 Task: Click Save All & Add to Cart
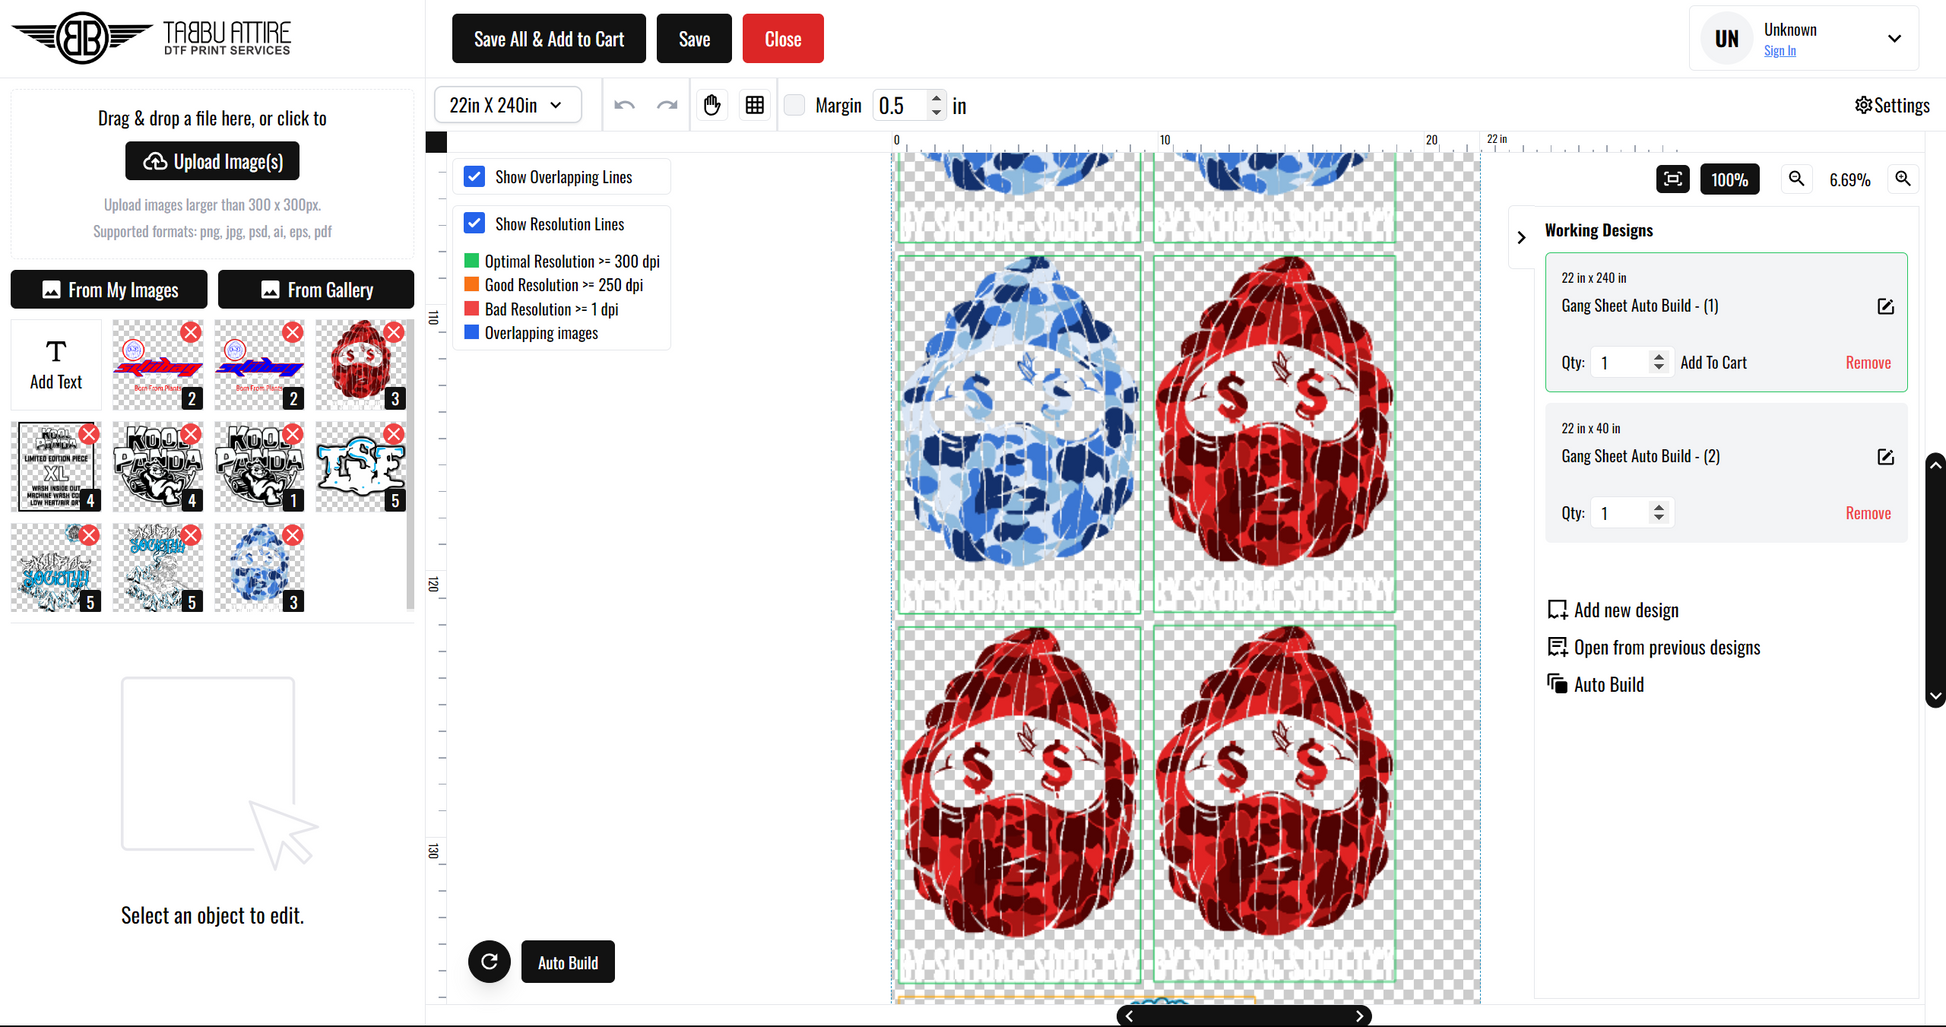[x=549, y=39]
